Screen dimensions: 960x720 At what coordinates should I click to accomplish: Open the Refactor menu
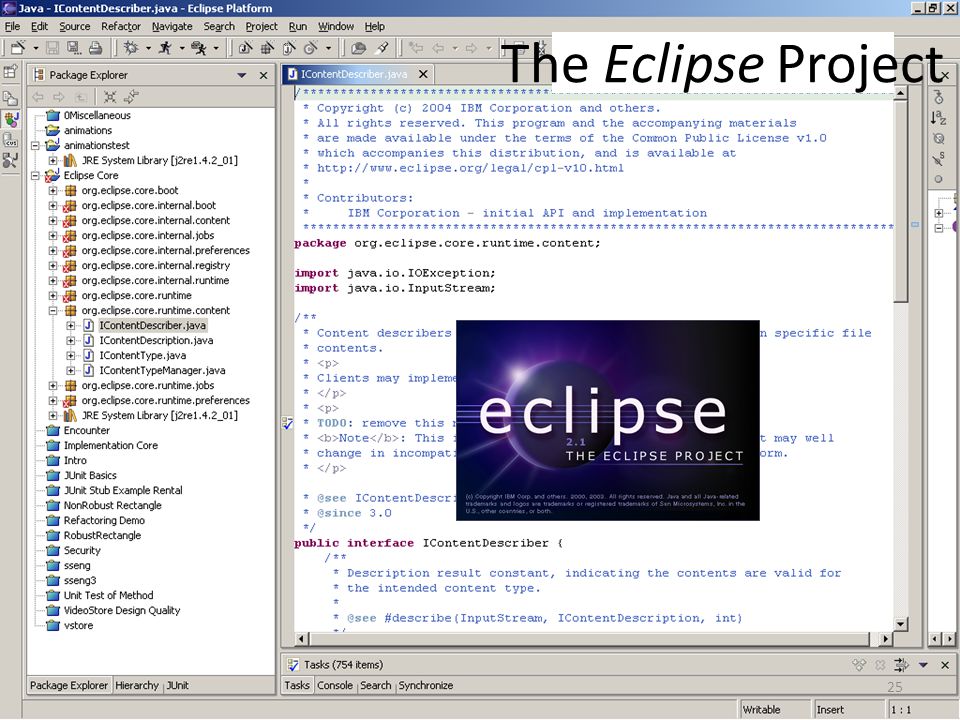point(121,26)
